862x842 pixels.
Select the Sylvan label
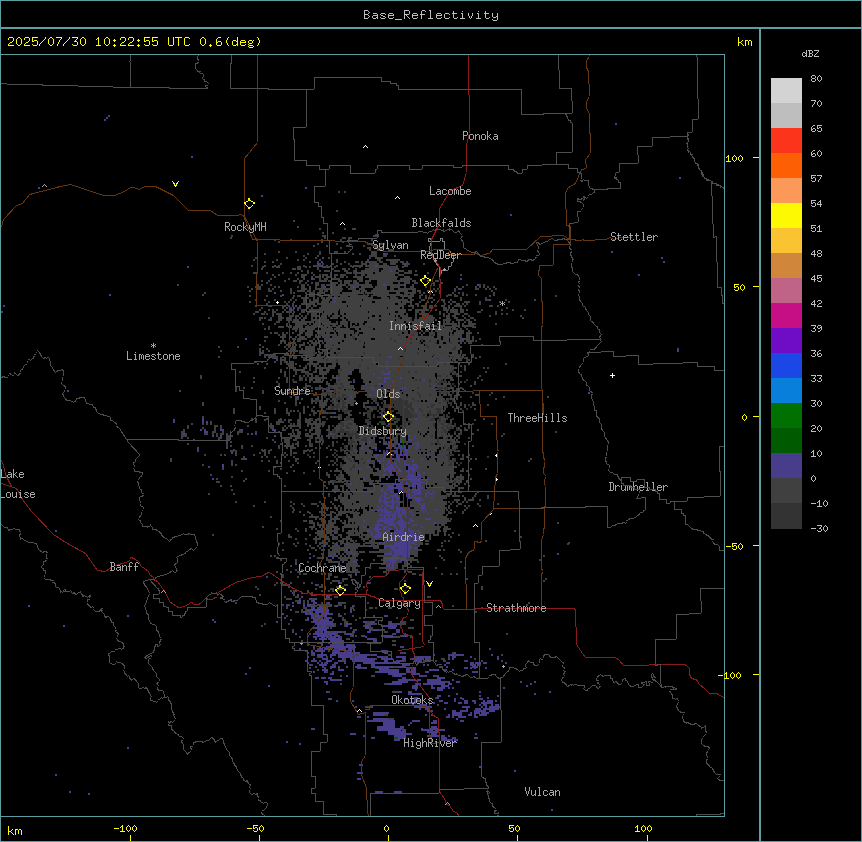click(x=390, y=245)
